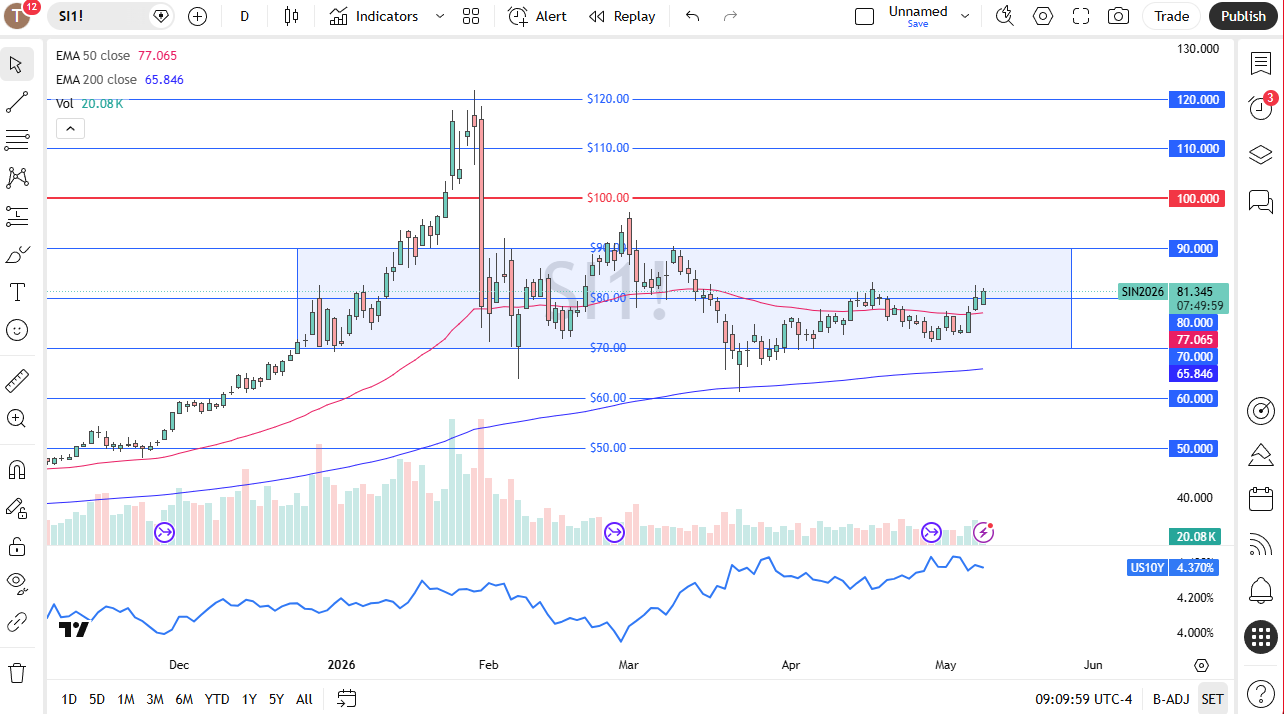Open the screeners target icon
1284x714 pixels.
[x=1260, y=410]
